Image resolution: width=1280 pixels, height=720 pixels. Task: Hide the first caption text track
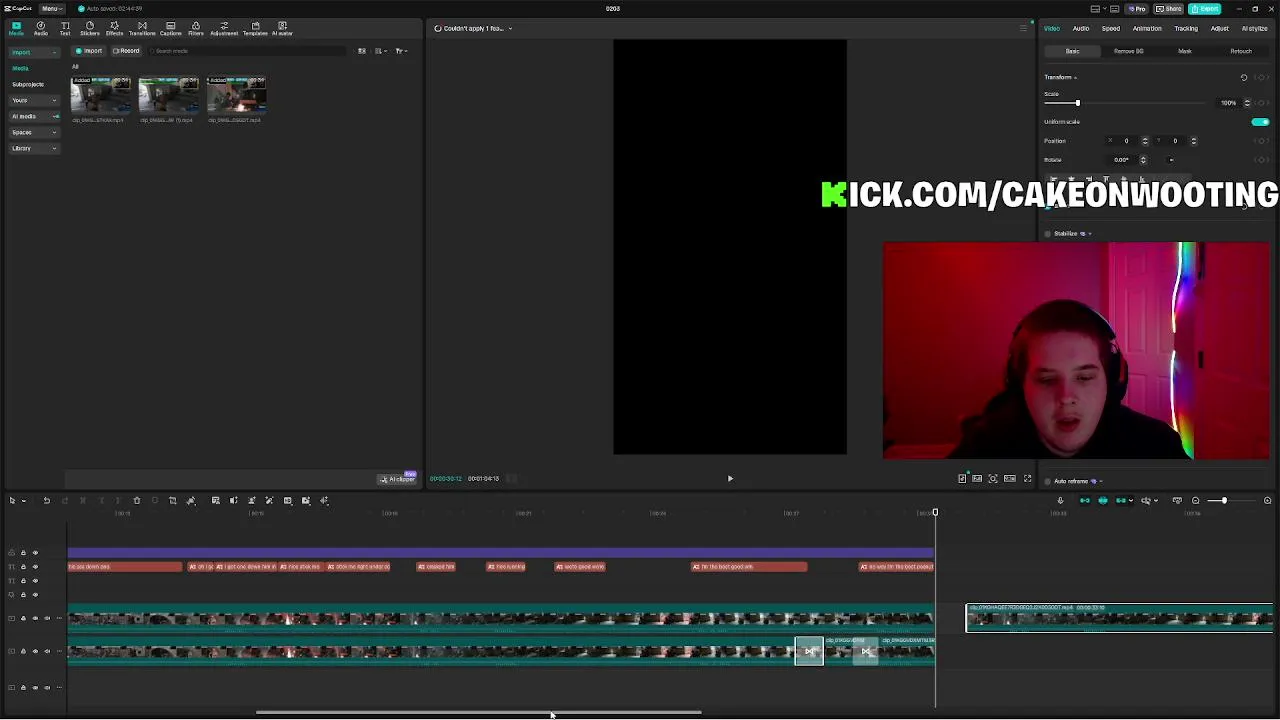point(35,567)
